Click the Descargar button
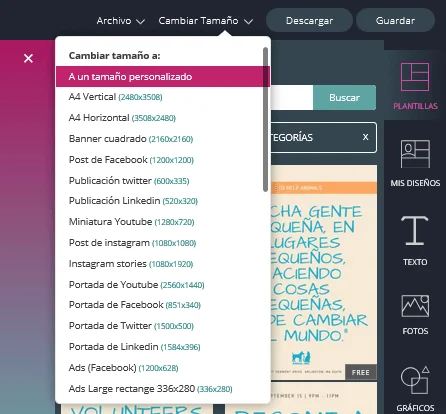Viewport: 446px width, 414px height. click(309, 21)
